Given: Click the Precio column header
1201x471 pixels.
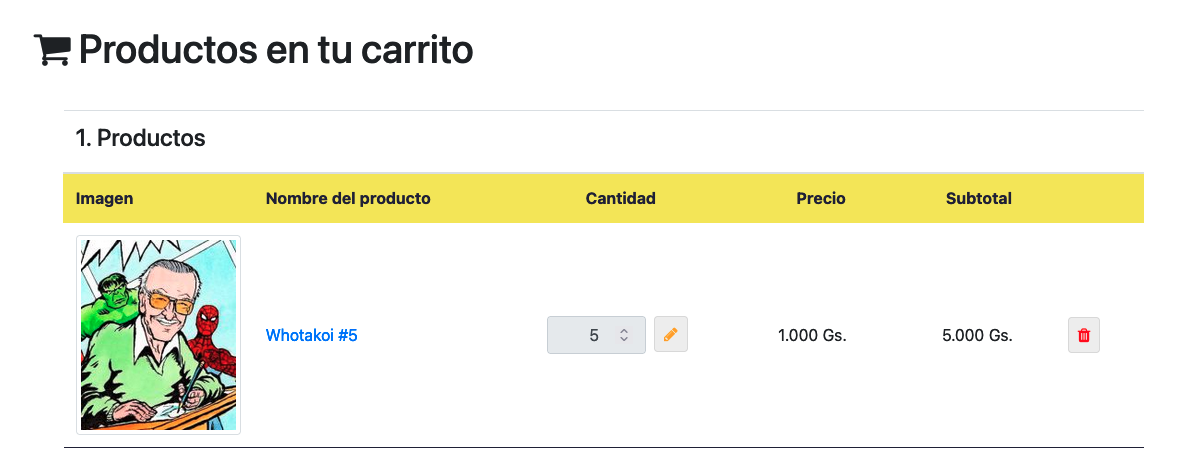Looking at the screenshot, I should tap(820, 198).
